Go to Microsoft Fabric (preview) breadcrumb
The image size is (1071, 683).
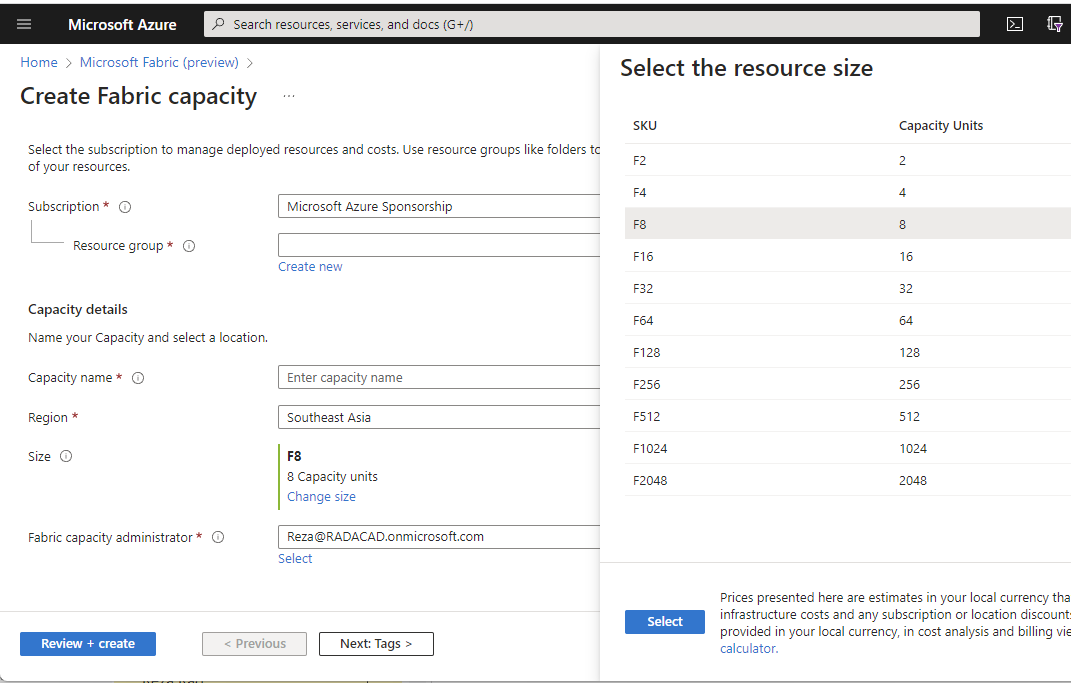point(159,62)
